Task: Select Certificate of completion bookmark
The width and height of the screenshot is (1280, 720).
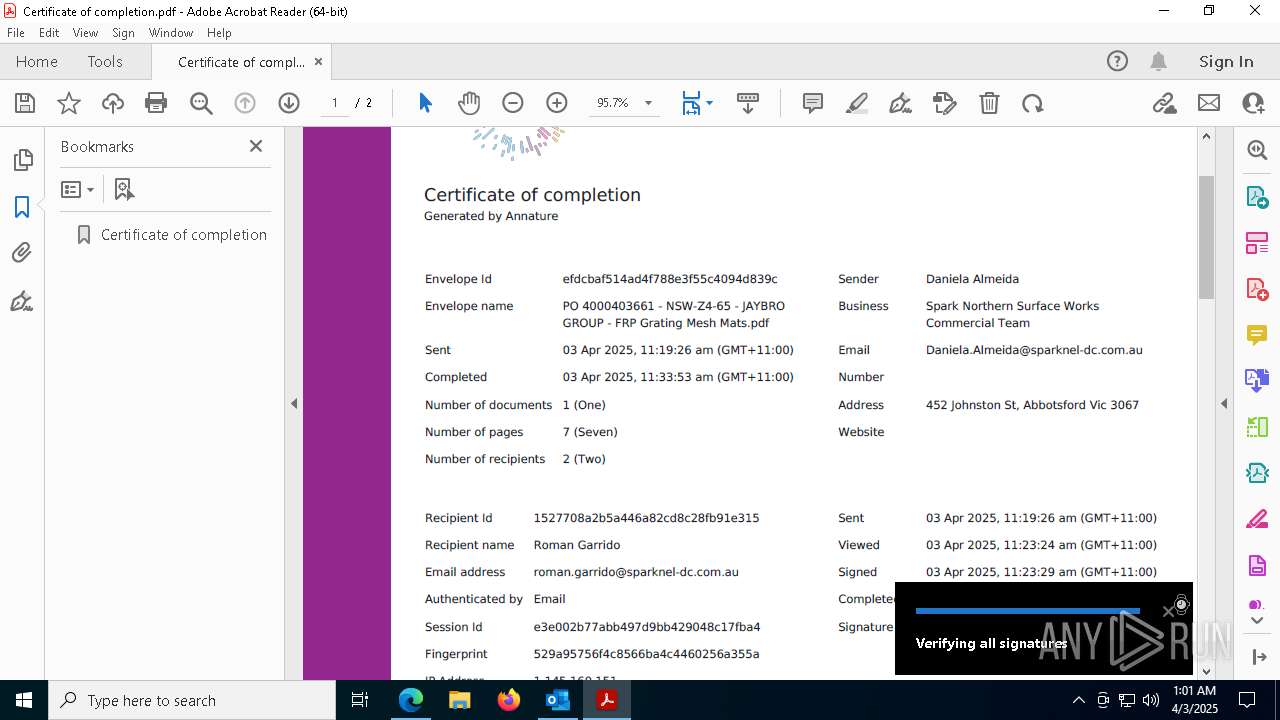Action: pyautogui.click(x=184, y=235)
